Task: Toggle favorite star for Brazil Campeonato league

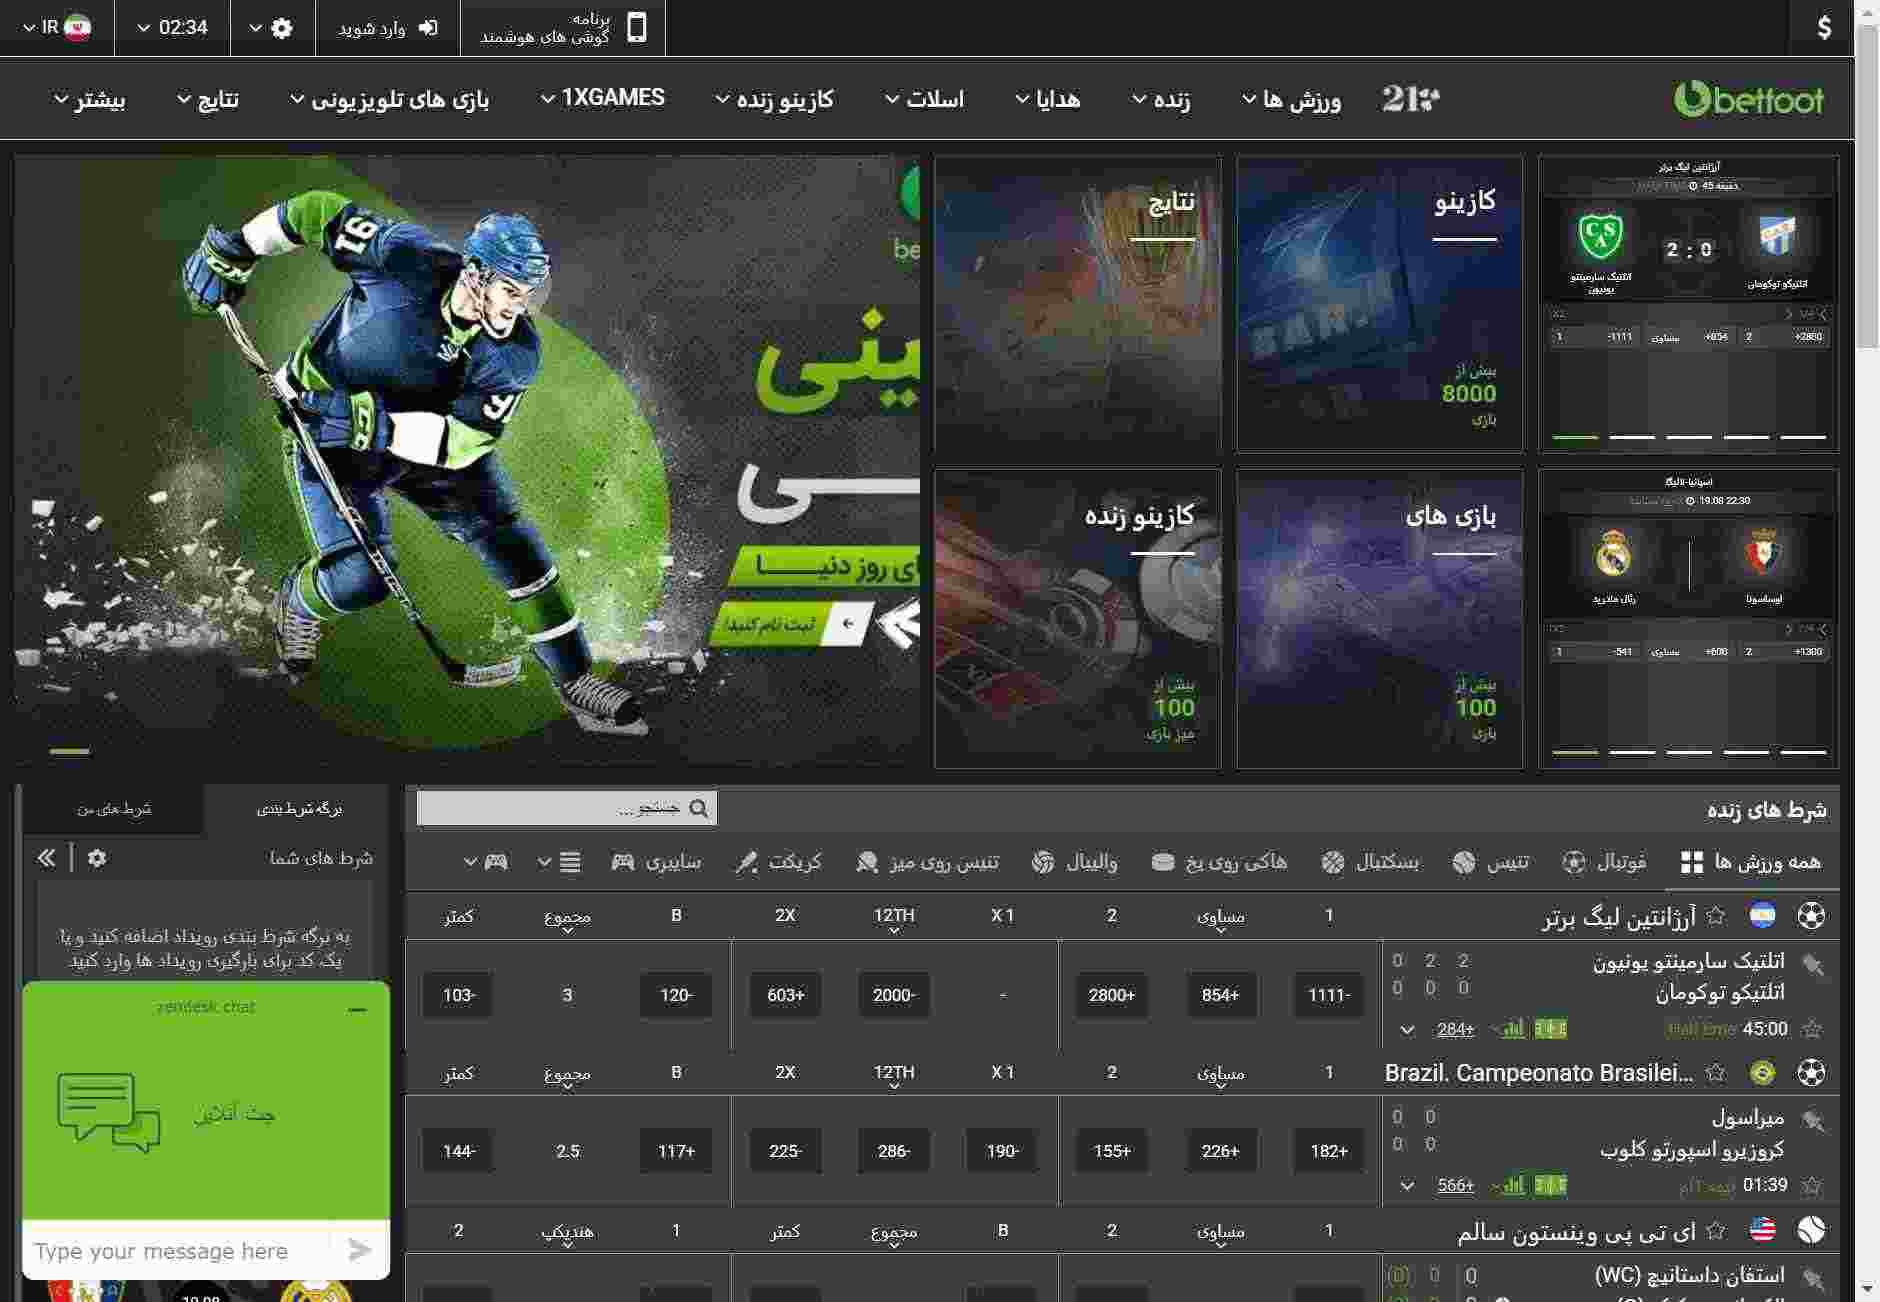Action: (1716, 1073)
